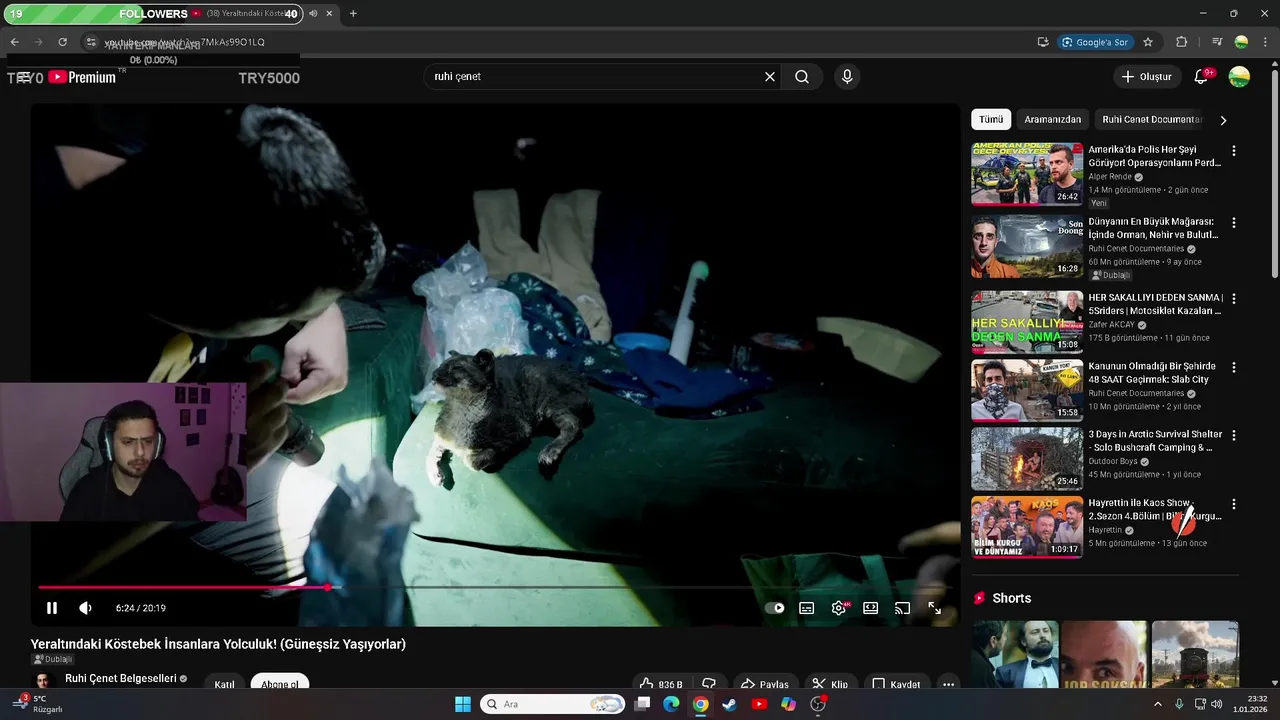Viewport: 1280px width, 720px height.
Task: Open a new browser tab with plus
Action: [353, 14]
